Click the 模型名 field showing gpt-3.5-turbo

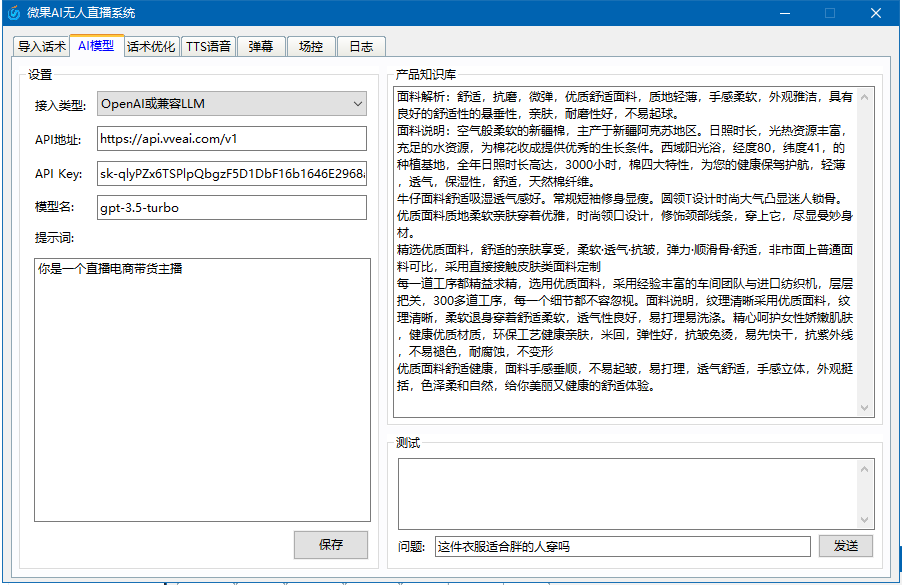232,208
